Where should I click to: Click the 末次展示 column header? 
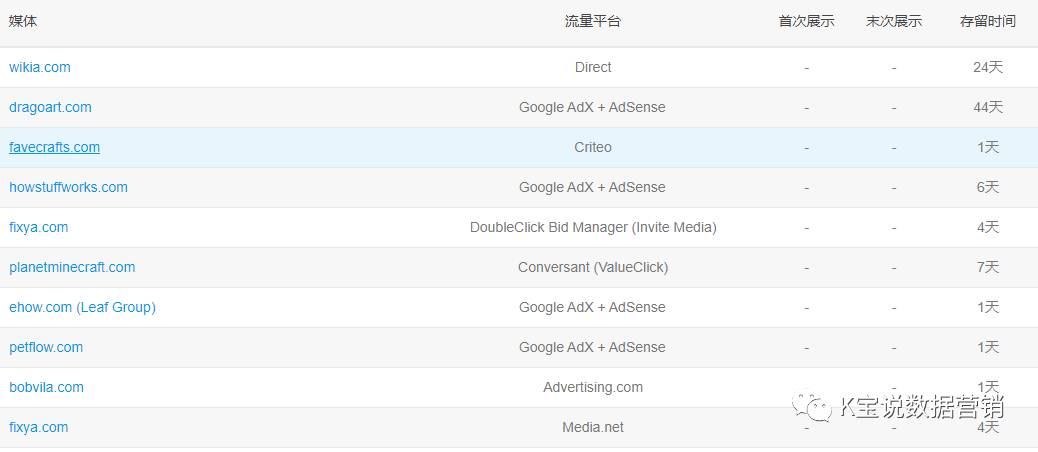point(894,21)
